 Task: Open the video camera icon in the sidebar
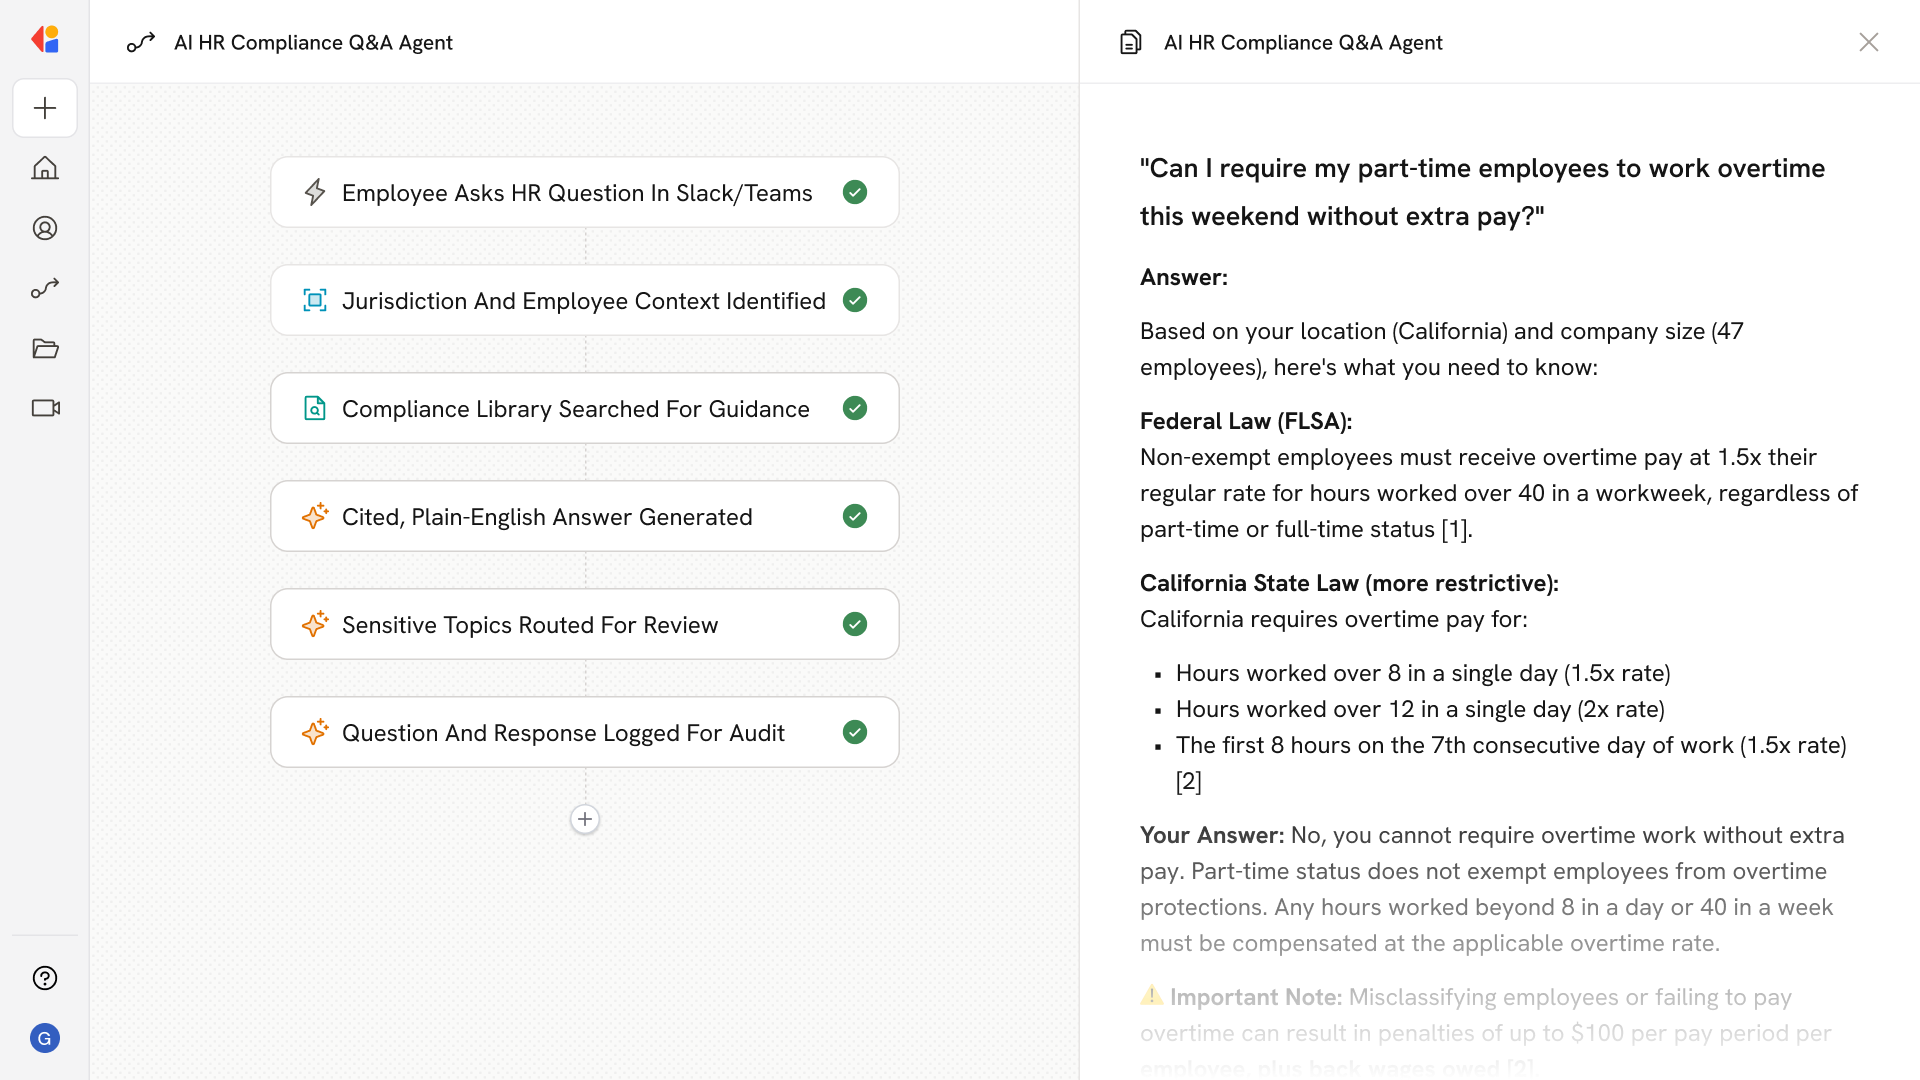(x=45, y=408)
